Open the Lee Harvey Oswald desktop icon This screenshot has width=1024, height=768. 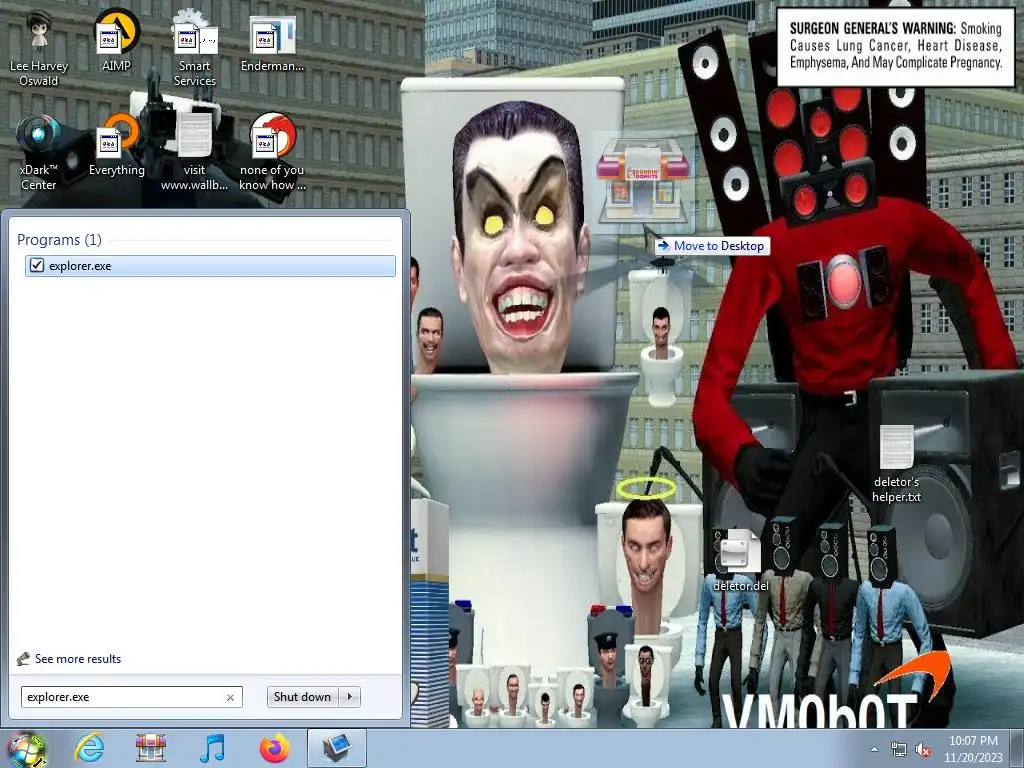pos(39,47)
